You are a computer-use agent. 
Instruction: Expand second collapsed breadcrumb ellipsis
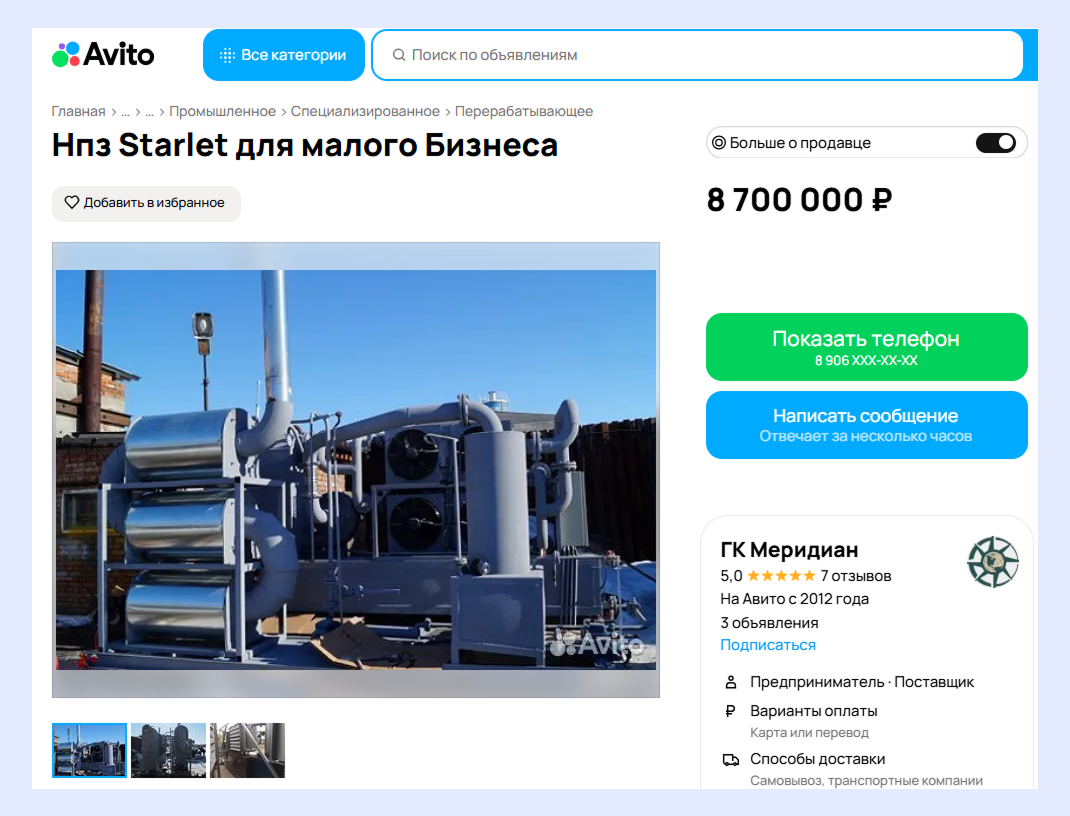point(149,113)
